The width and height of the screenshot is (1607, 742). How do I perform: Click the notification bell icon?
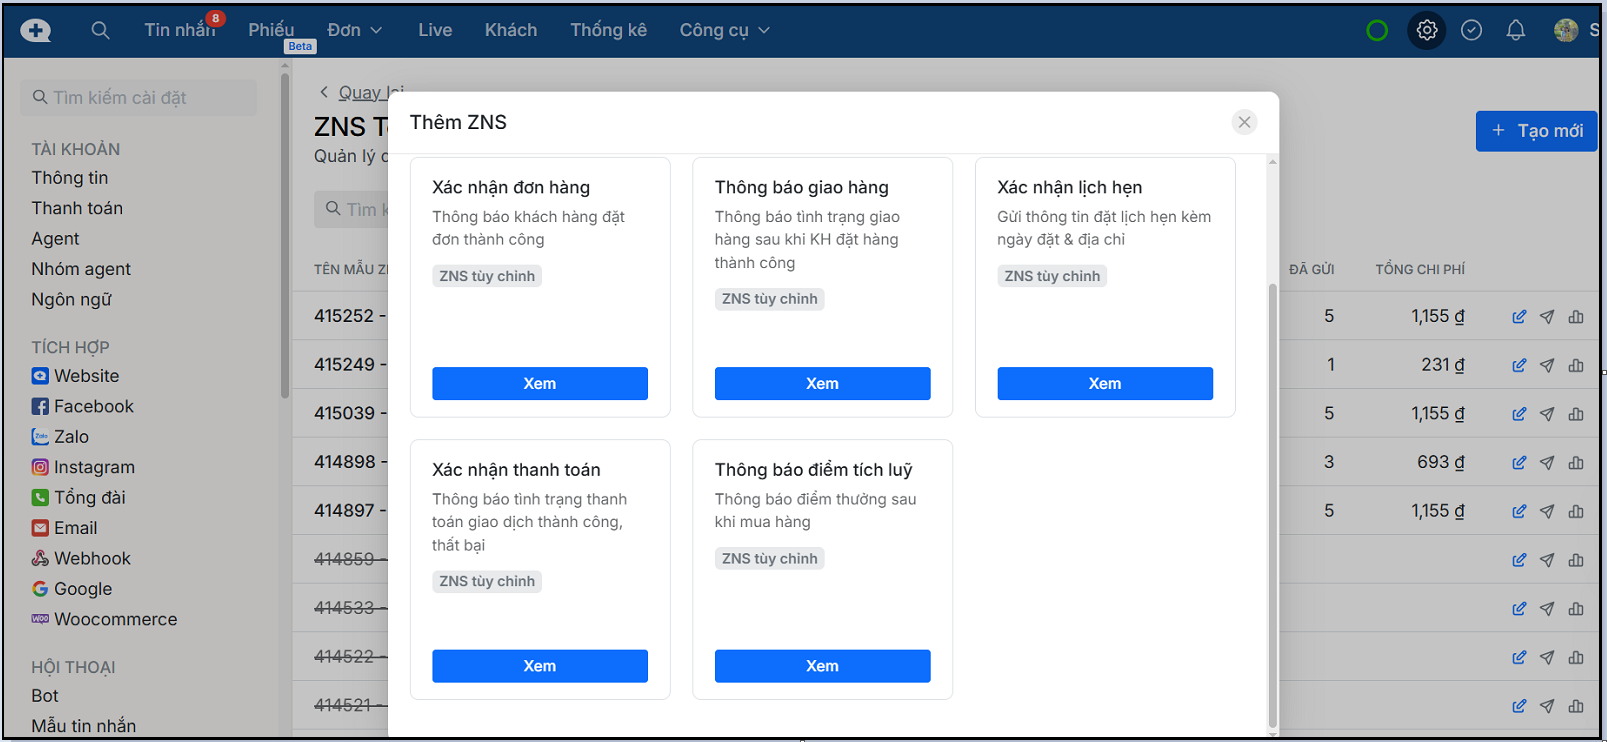pos(1516,30)
